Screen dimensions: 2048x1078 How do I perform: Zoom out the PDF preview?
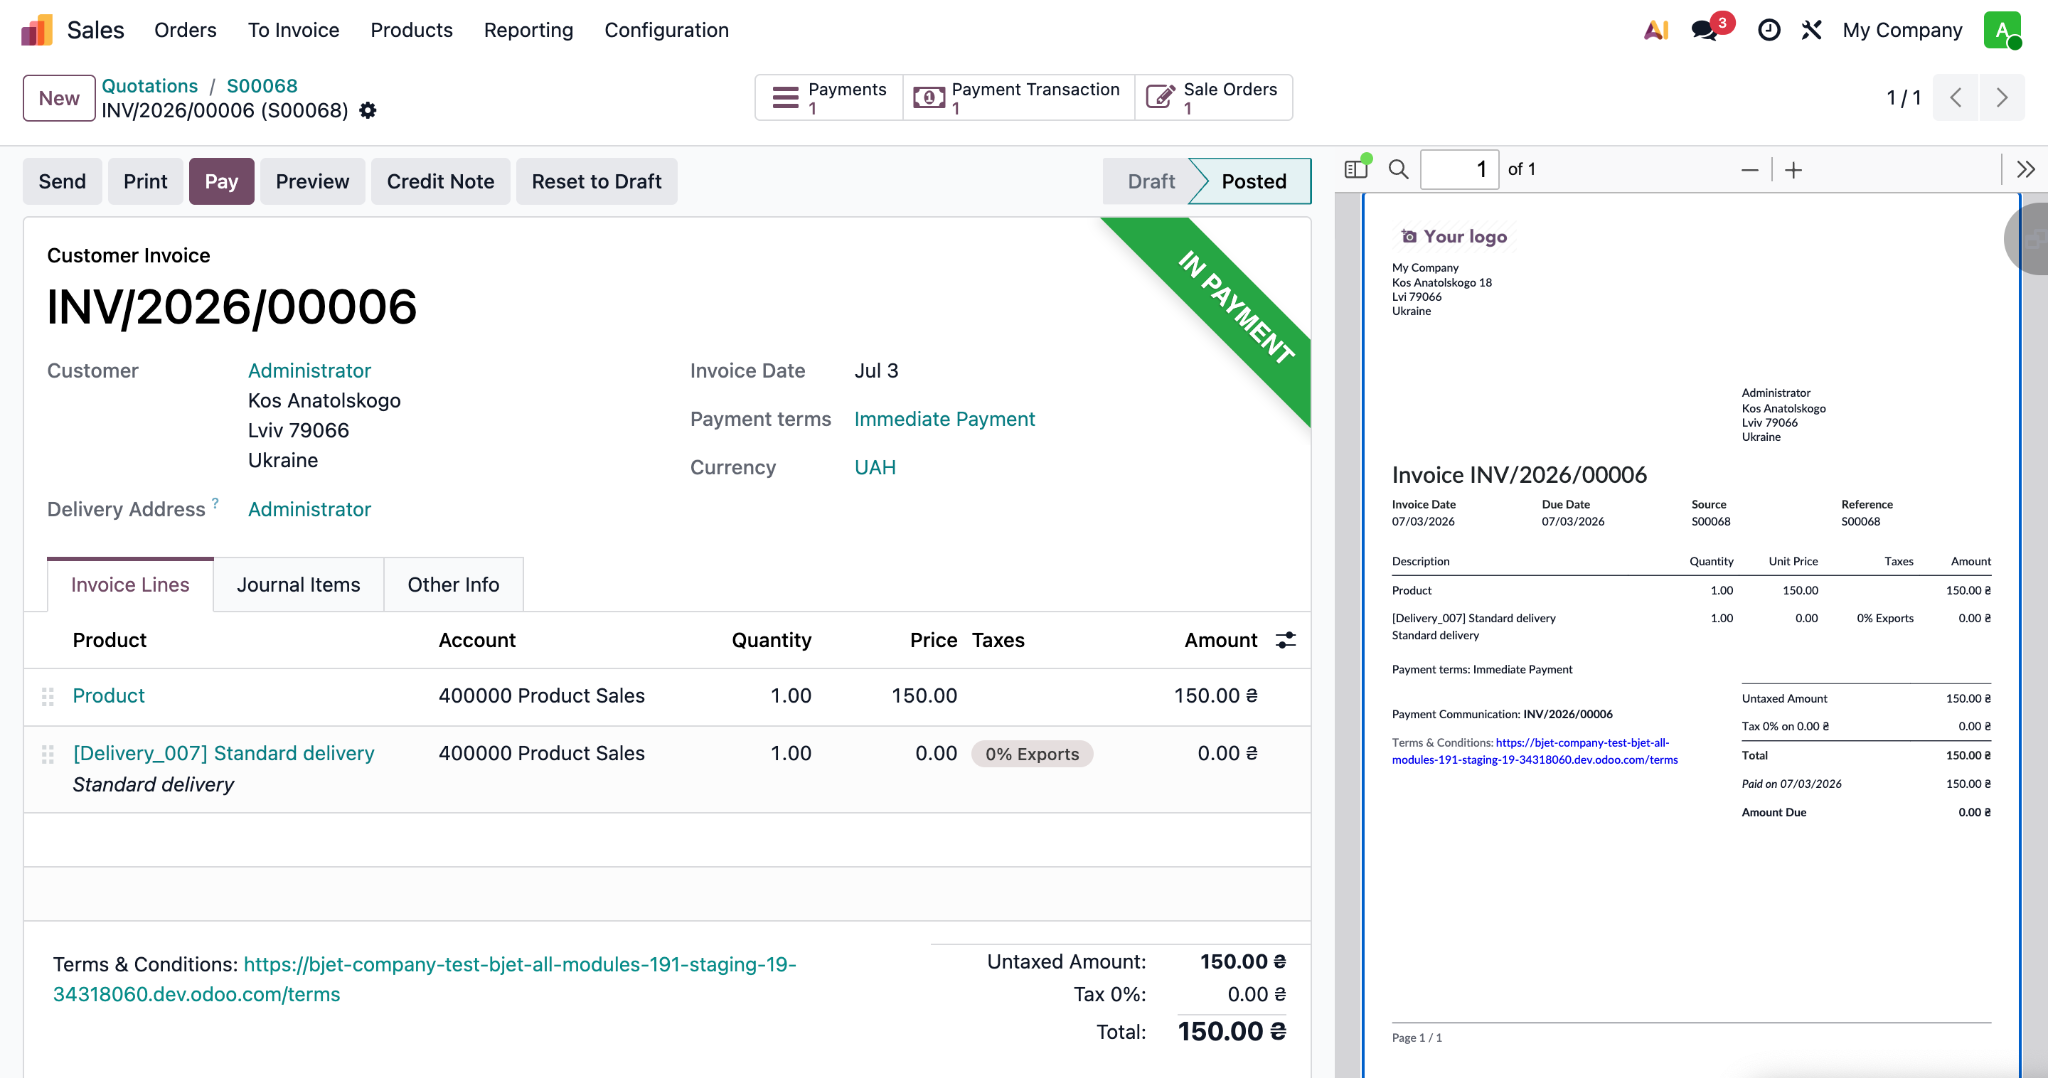click(x=1749, y=170)
